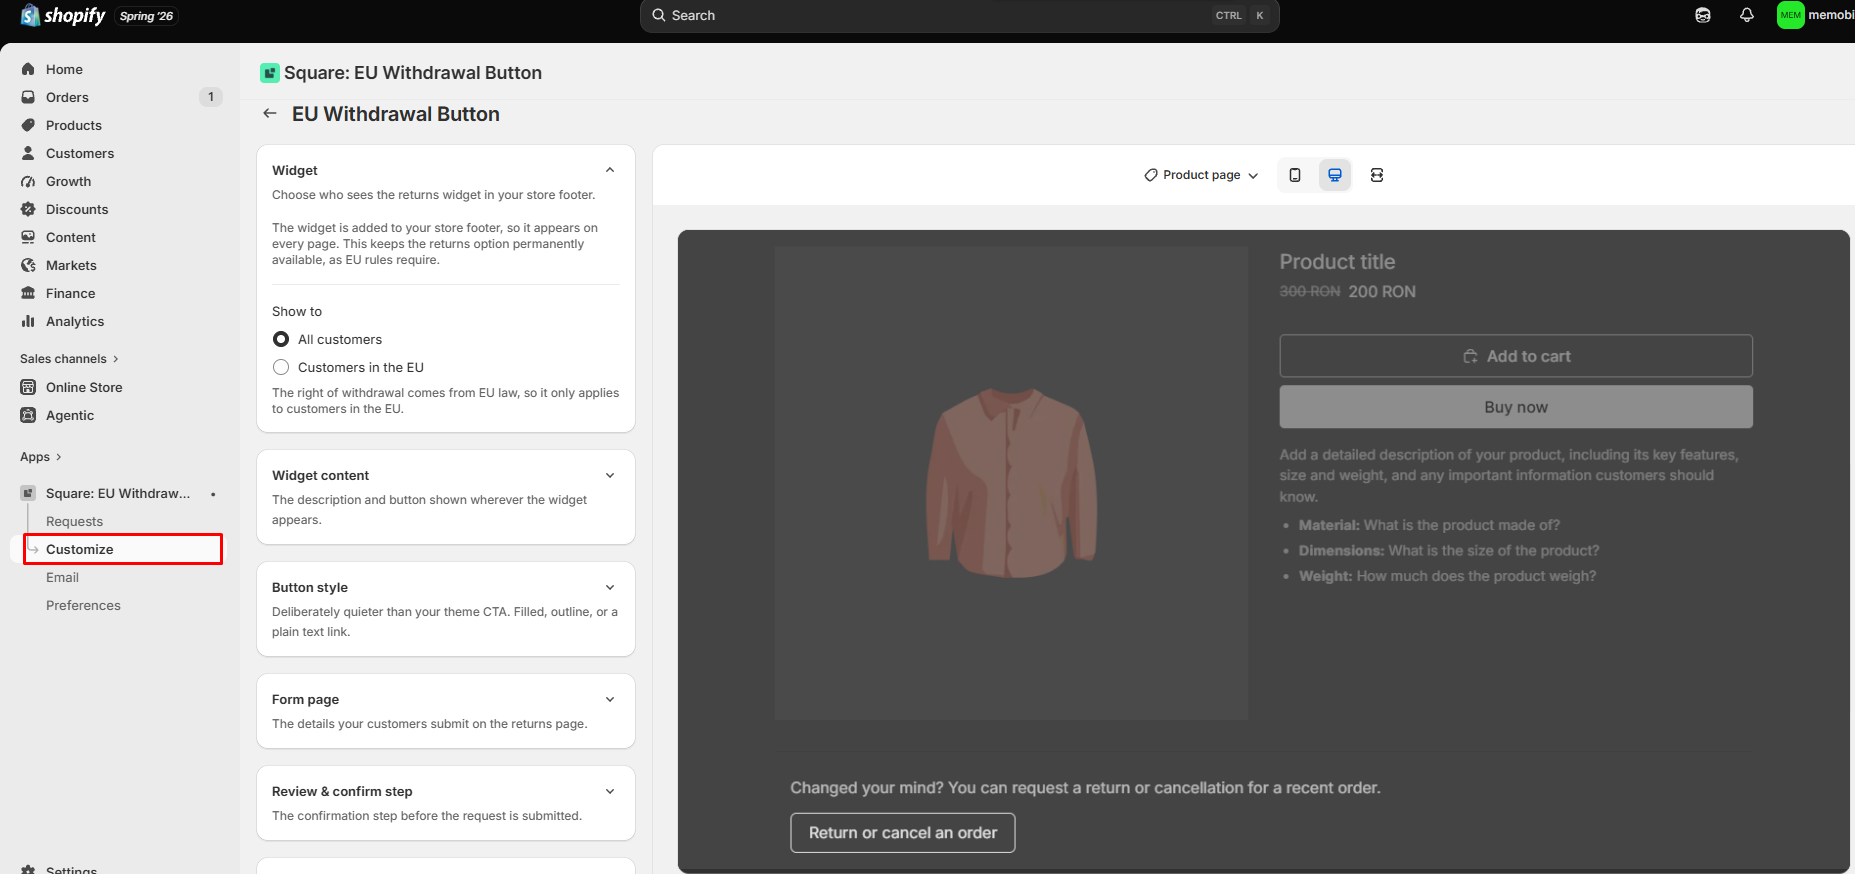The image size is (1855, 874).
Task: Click the dot pin indicator next to Square app
Action: point(213,494)
